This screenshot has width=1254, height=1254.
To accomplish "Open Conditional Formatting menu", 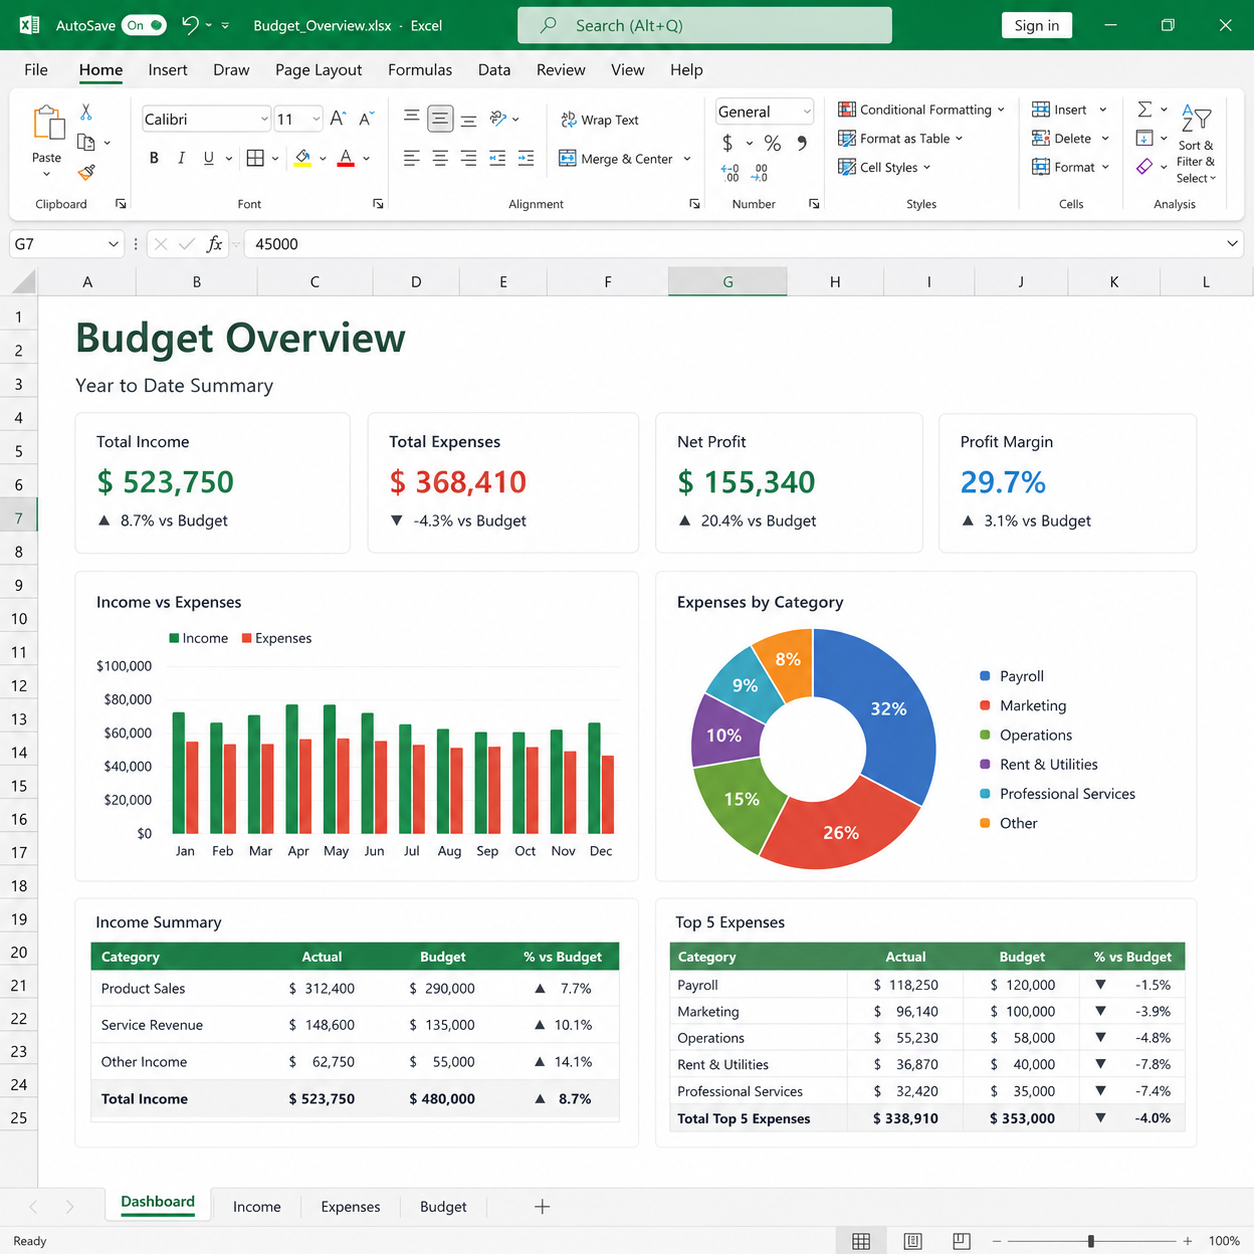I will [x=921, y=110].
